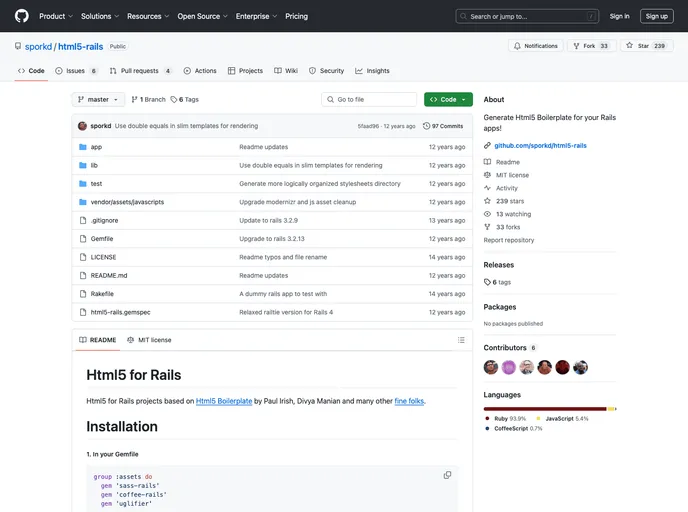Open the Enterprise dropdown
The height and width of the screenshot is (512, 688).
[256, 16]
